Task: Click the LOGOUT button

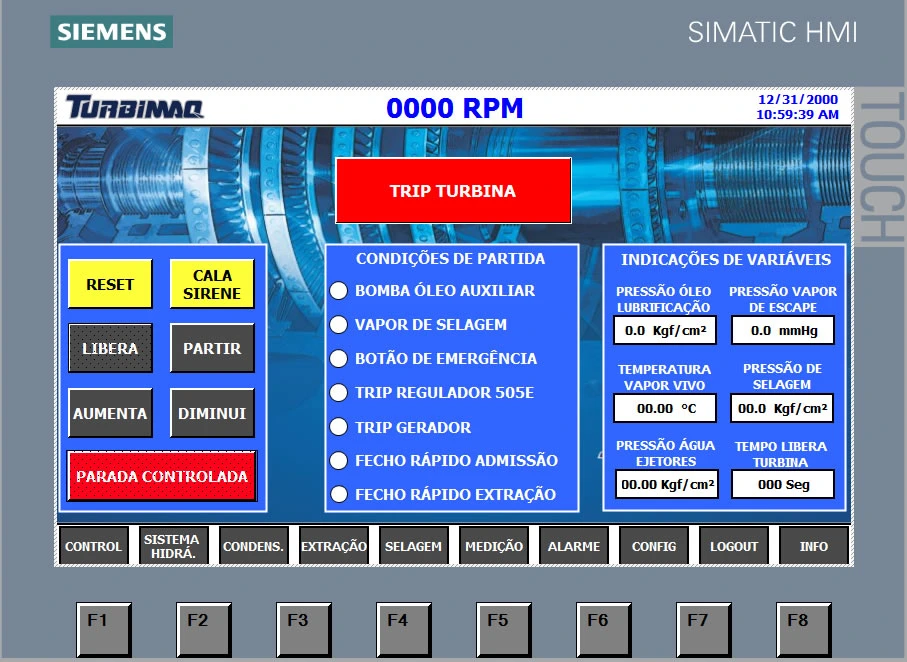Action: pos(733,546)
